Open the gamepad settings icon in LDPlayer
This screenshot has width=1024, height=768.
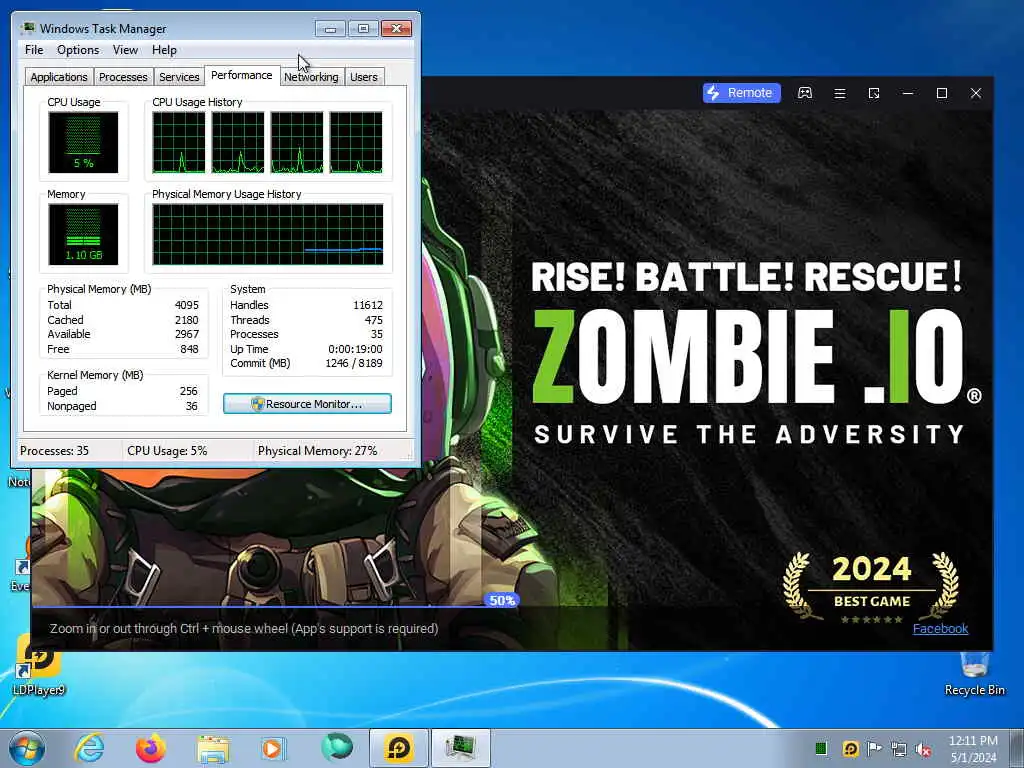click(x=805, y=93)
